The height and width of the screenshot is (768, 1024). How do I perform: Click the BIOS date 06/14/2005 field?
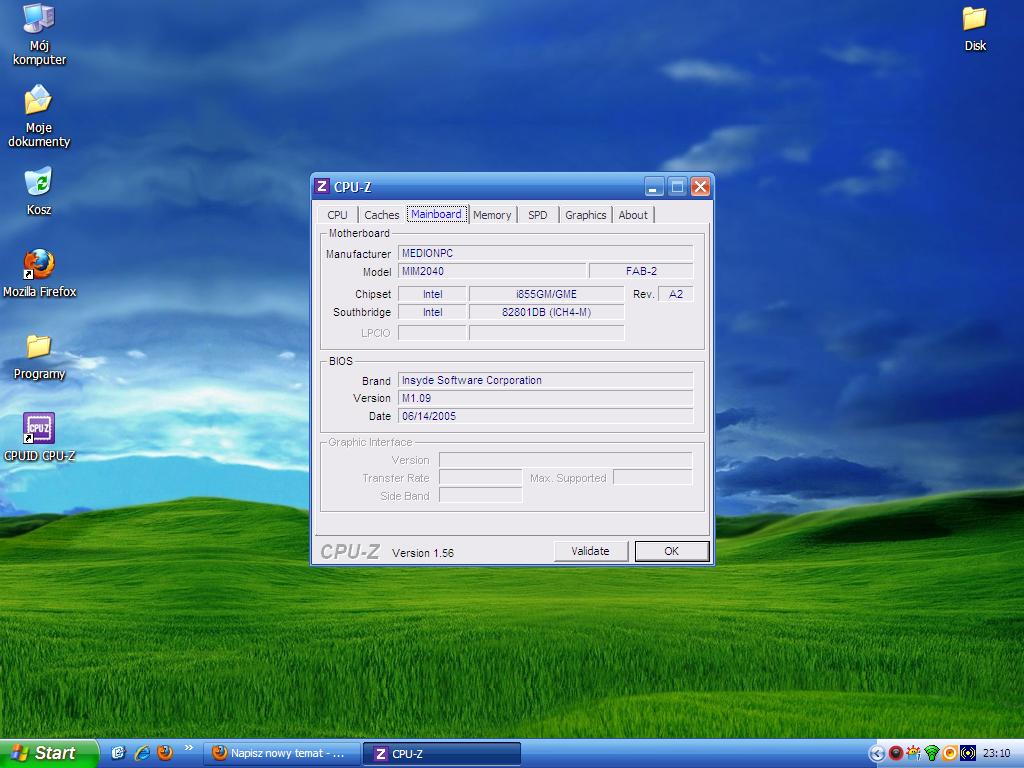click(545, 416)
